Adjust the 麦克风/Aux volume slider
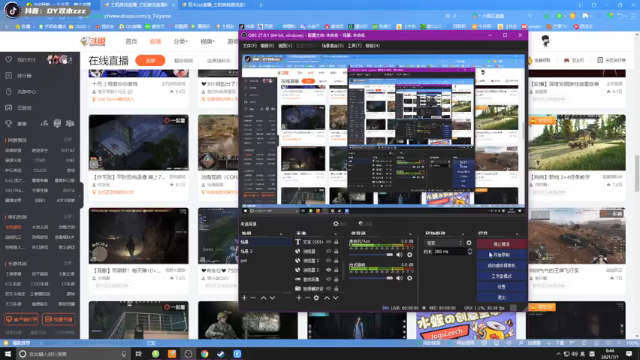 371,255
